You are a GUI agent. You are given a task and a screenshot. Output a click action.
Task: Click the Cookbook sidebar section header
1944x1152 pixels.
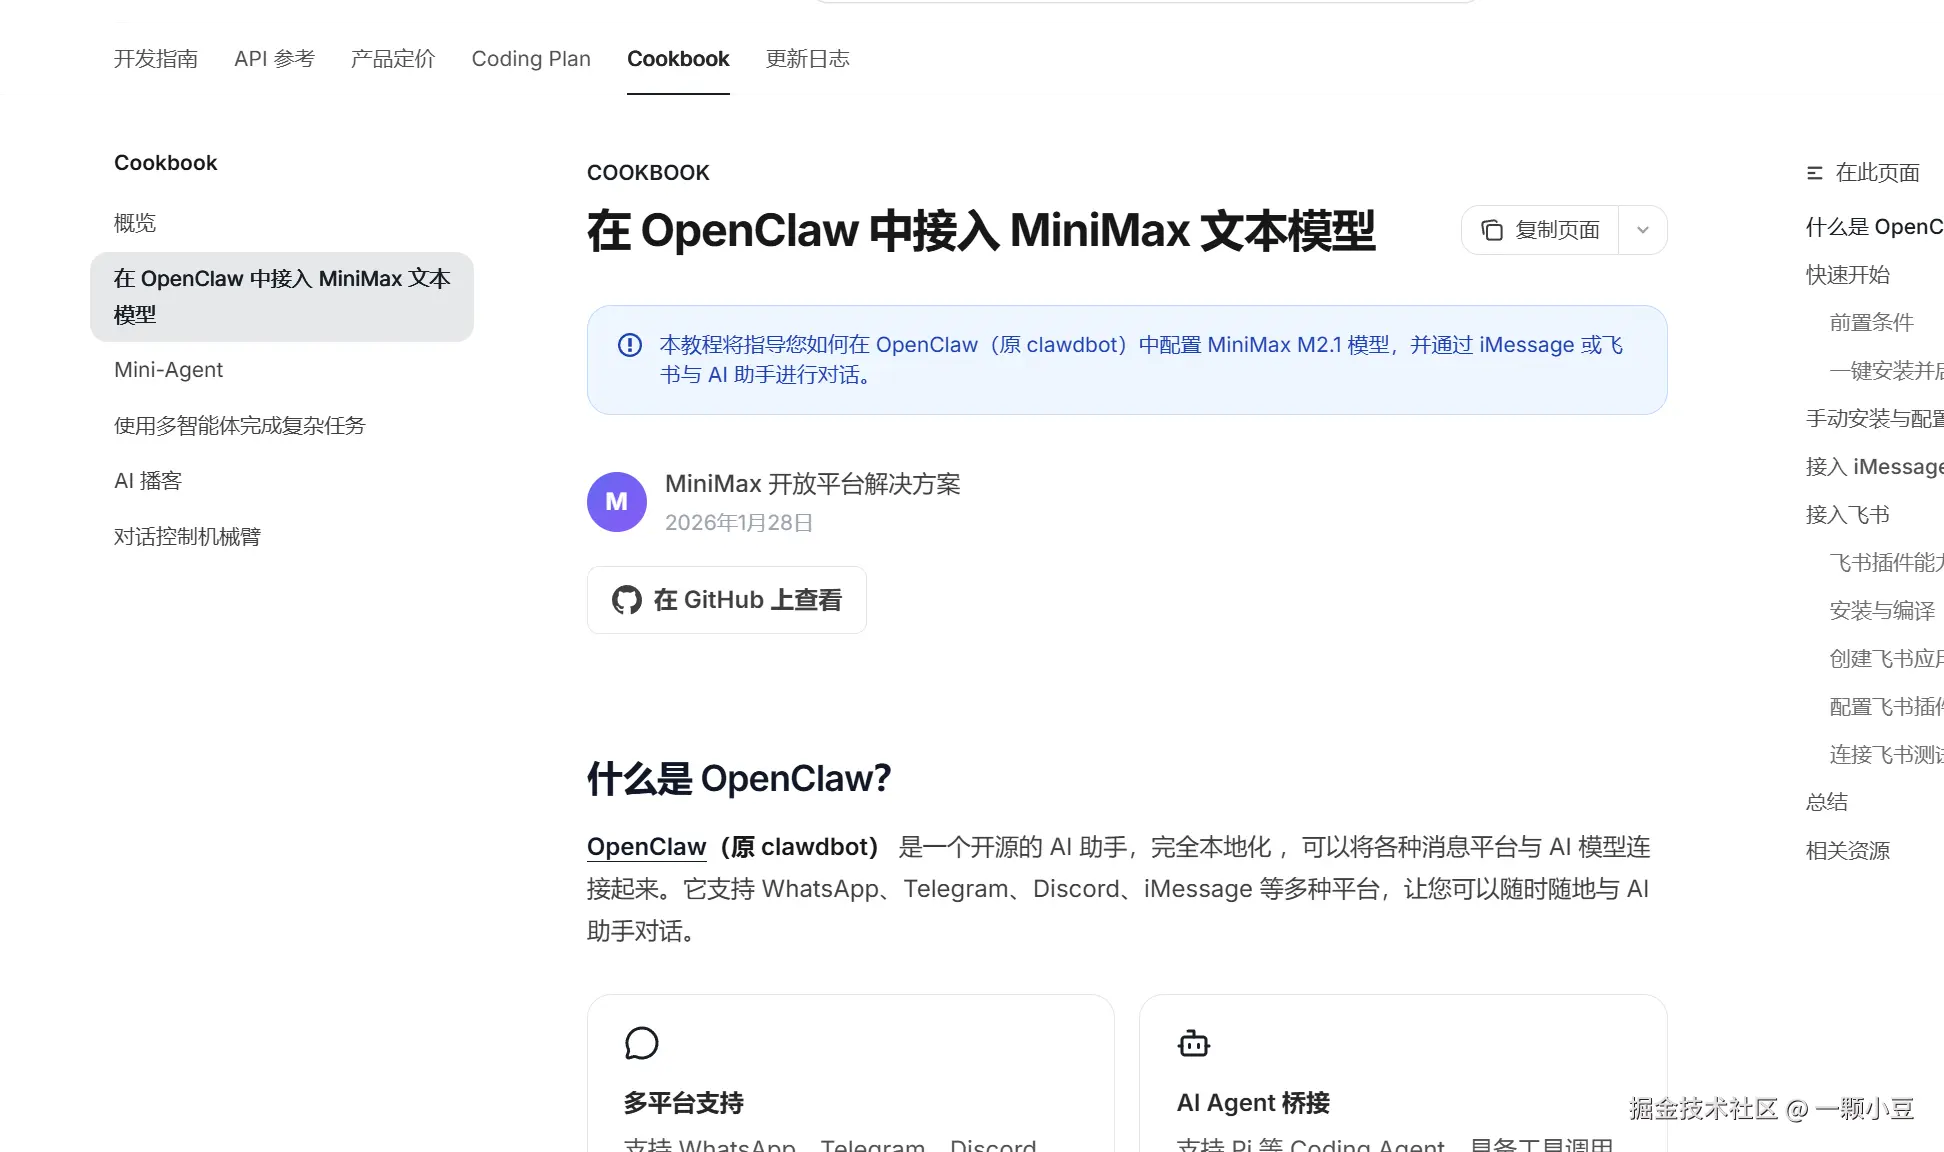[x=166, y=163]
